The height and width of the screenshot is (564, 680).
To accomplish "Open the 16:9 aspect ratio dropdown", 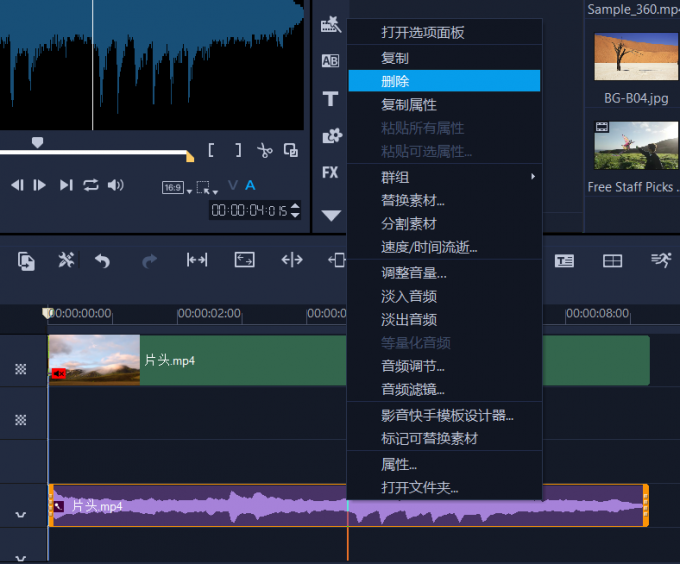I will [177, 188].
